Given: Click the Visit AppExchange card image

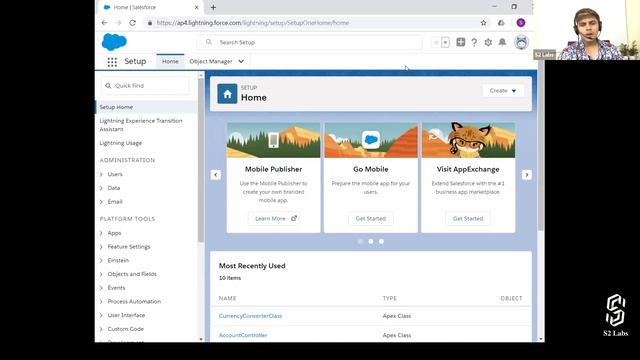Looking at the screenshot, I should (468, 140).
